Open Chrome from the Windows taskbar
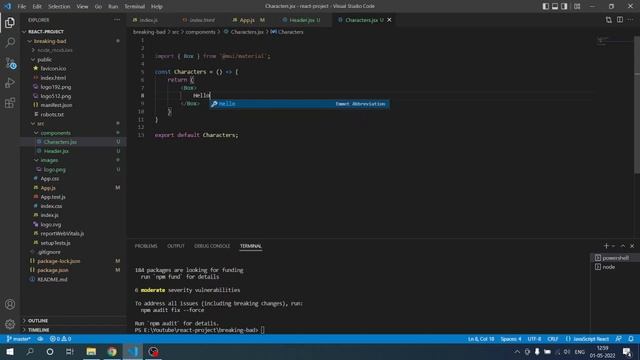Image resolution: width=640 pixels, height=360 pixels. [x=112, y=351]
